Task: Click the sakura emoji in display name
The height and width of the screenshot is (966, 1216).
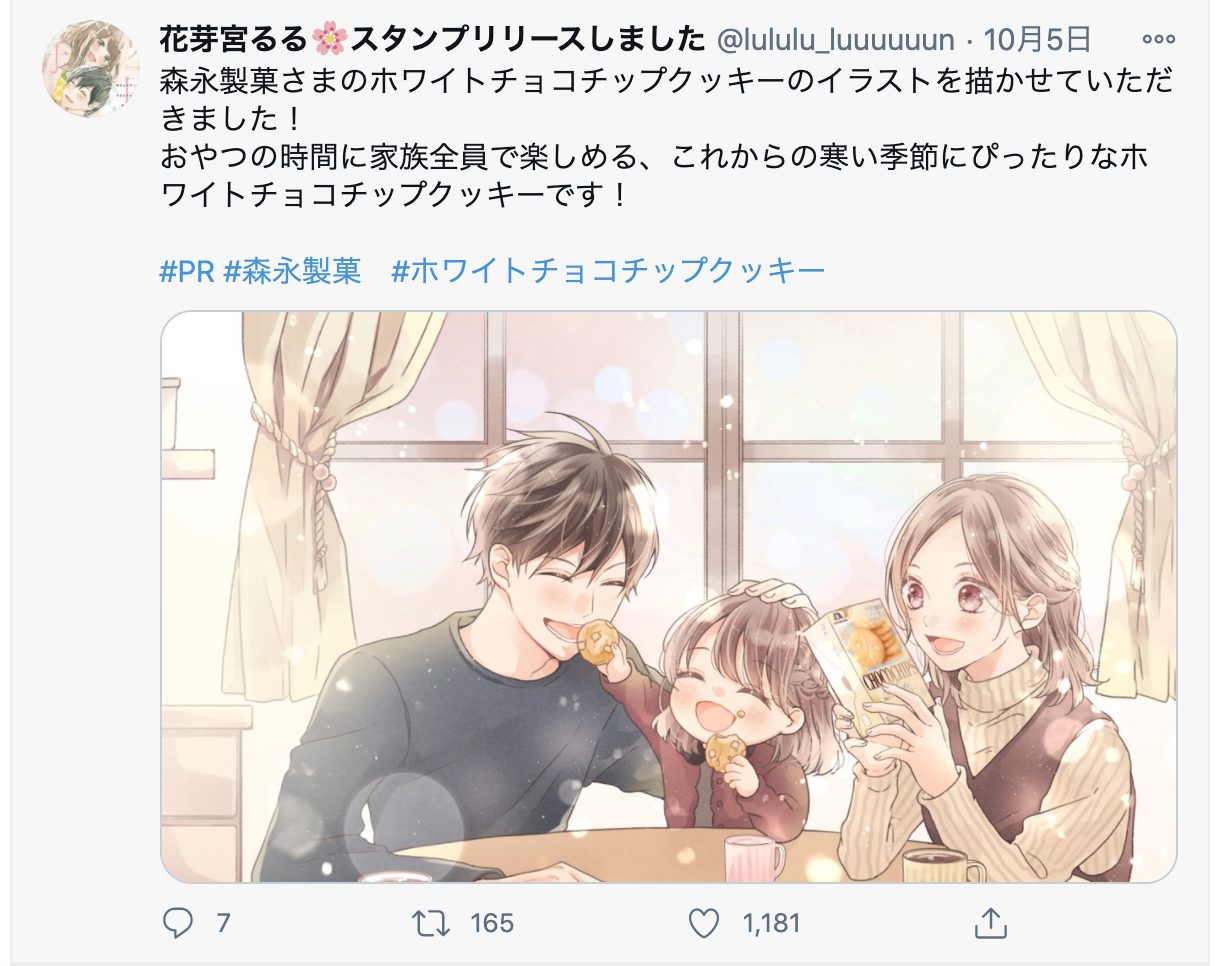Action: (326, 40)
